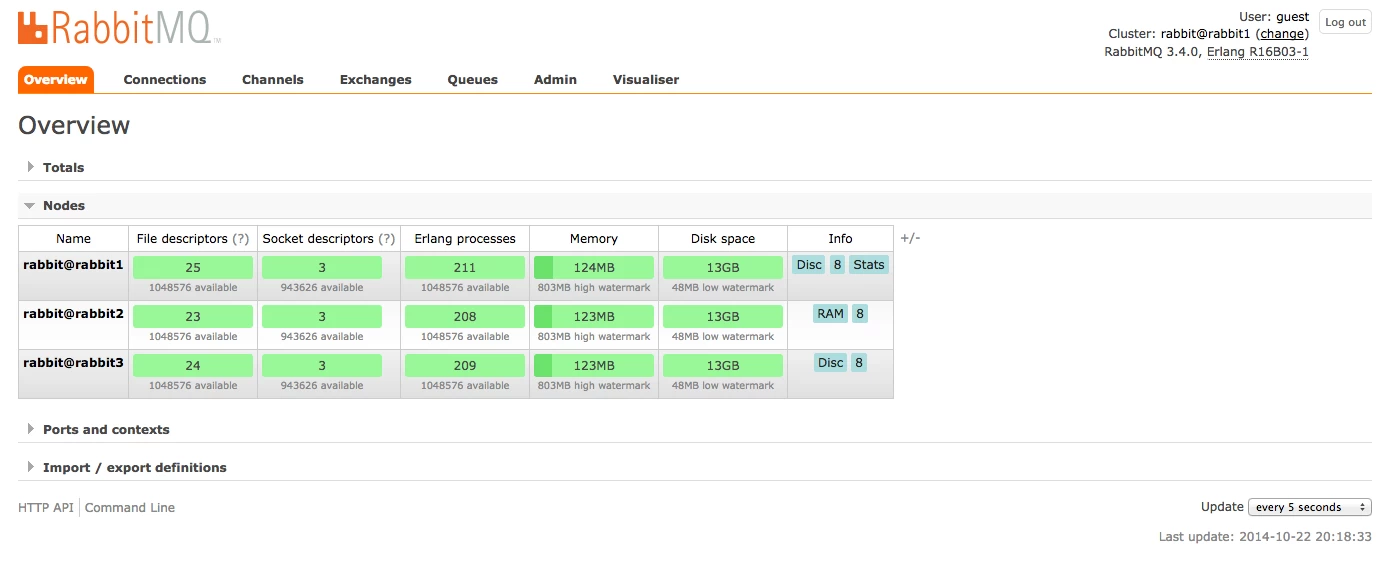Screen dimensions: 1394x586
Task: Open the rabbit@rabbit1 node name
Action: click(x=74, y=265)
